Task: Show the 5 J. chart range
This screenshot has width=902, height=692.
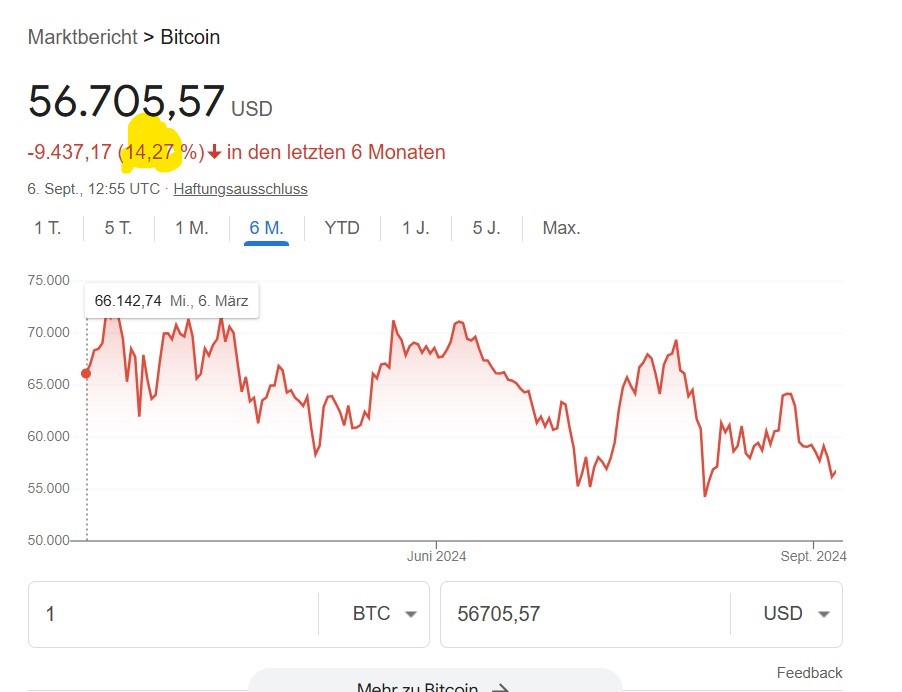Action: pos(487,228)
